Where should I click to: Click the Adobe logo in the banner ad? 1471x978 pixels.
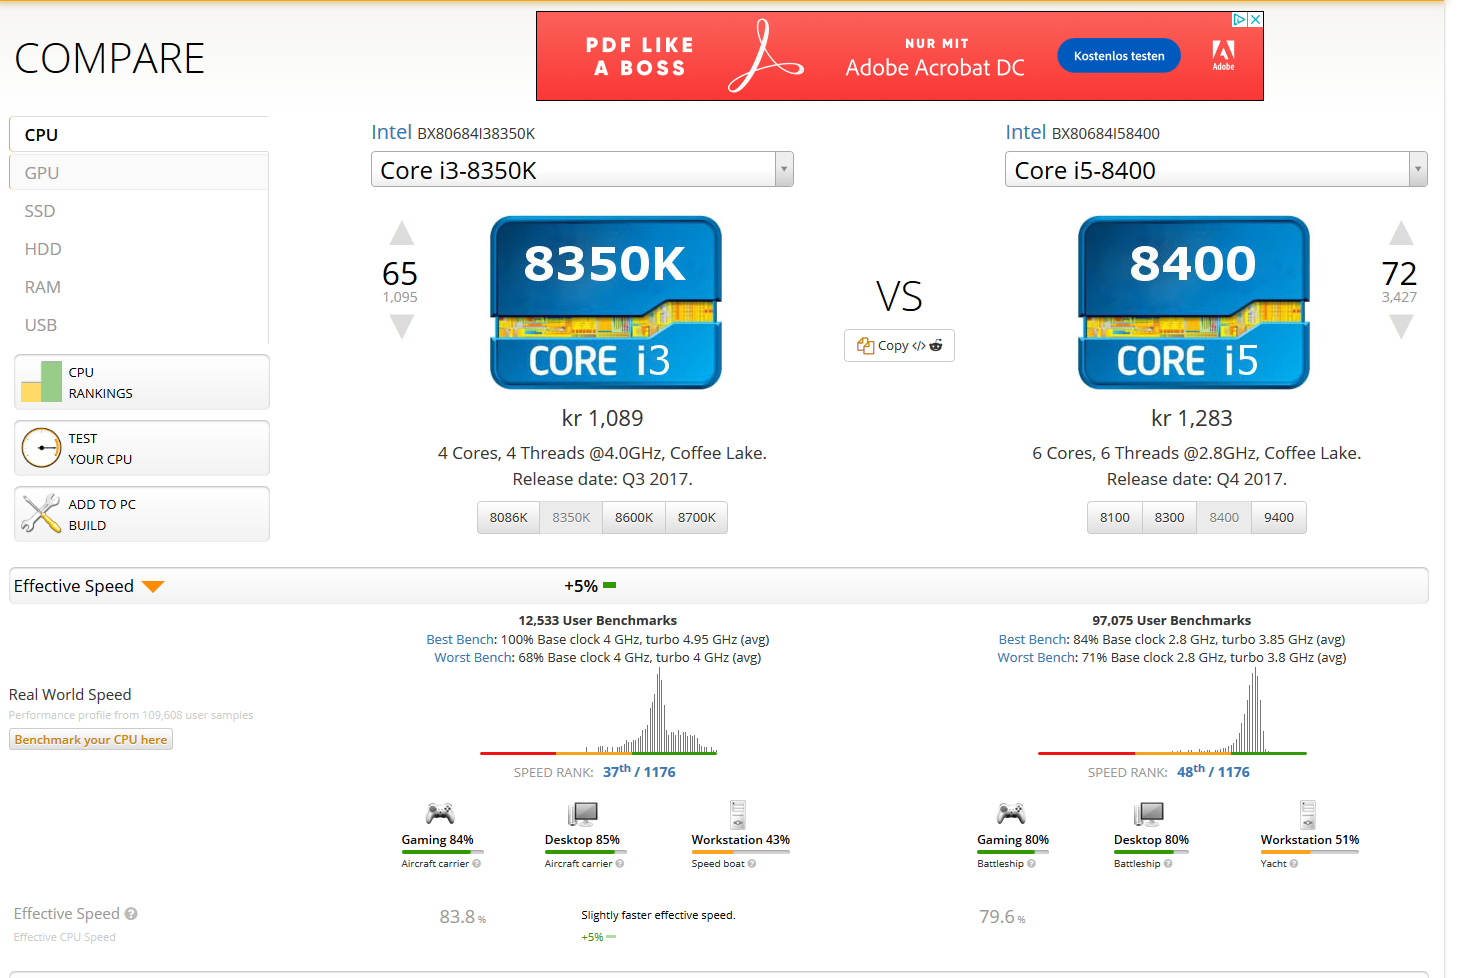(1223, 55)
